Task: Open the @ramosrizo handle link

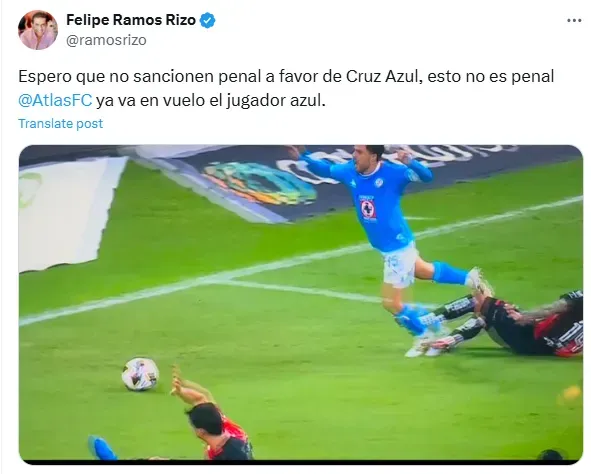Action: pyautogui.click(x=106, y=40)
